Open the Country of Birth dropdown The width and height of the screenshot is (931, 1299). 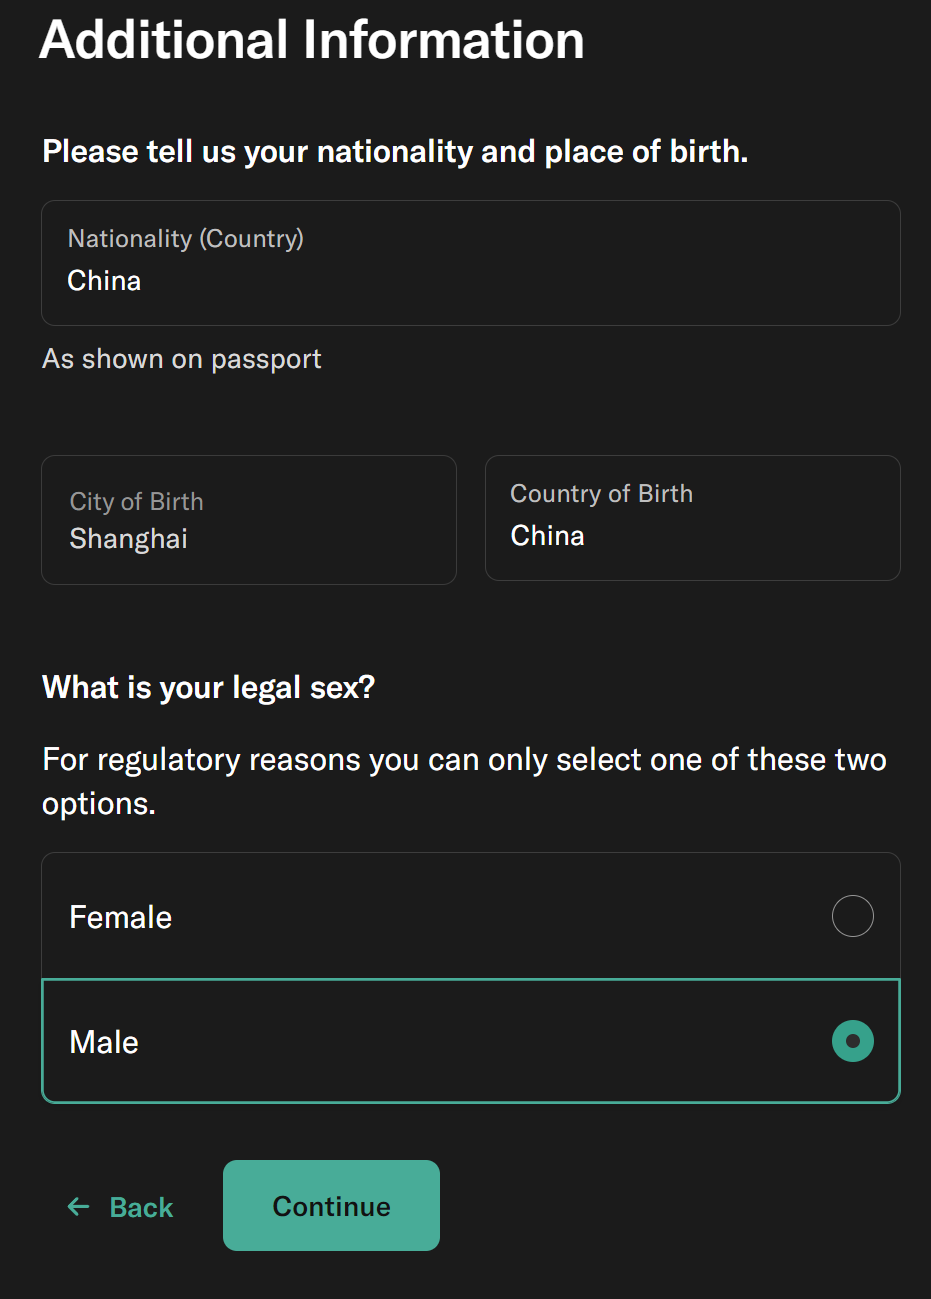[x=692, y=518]
